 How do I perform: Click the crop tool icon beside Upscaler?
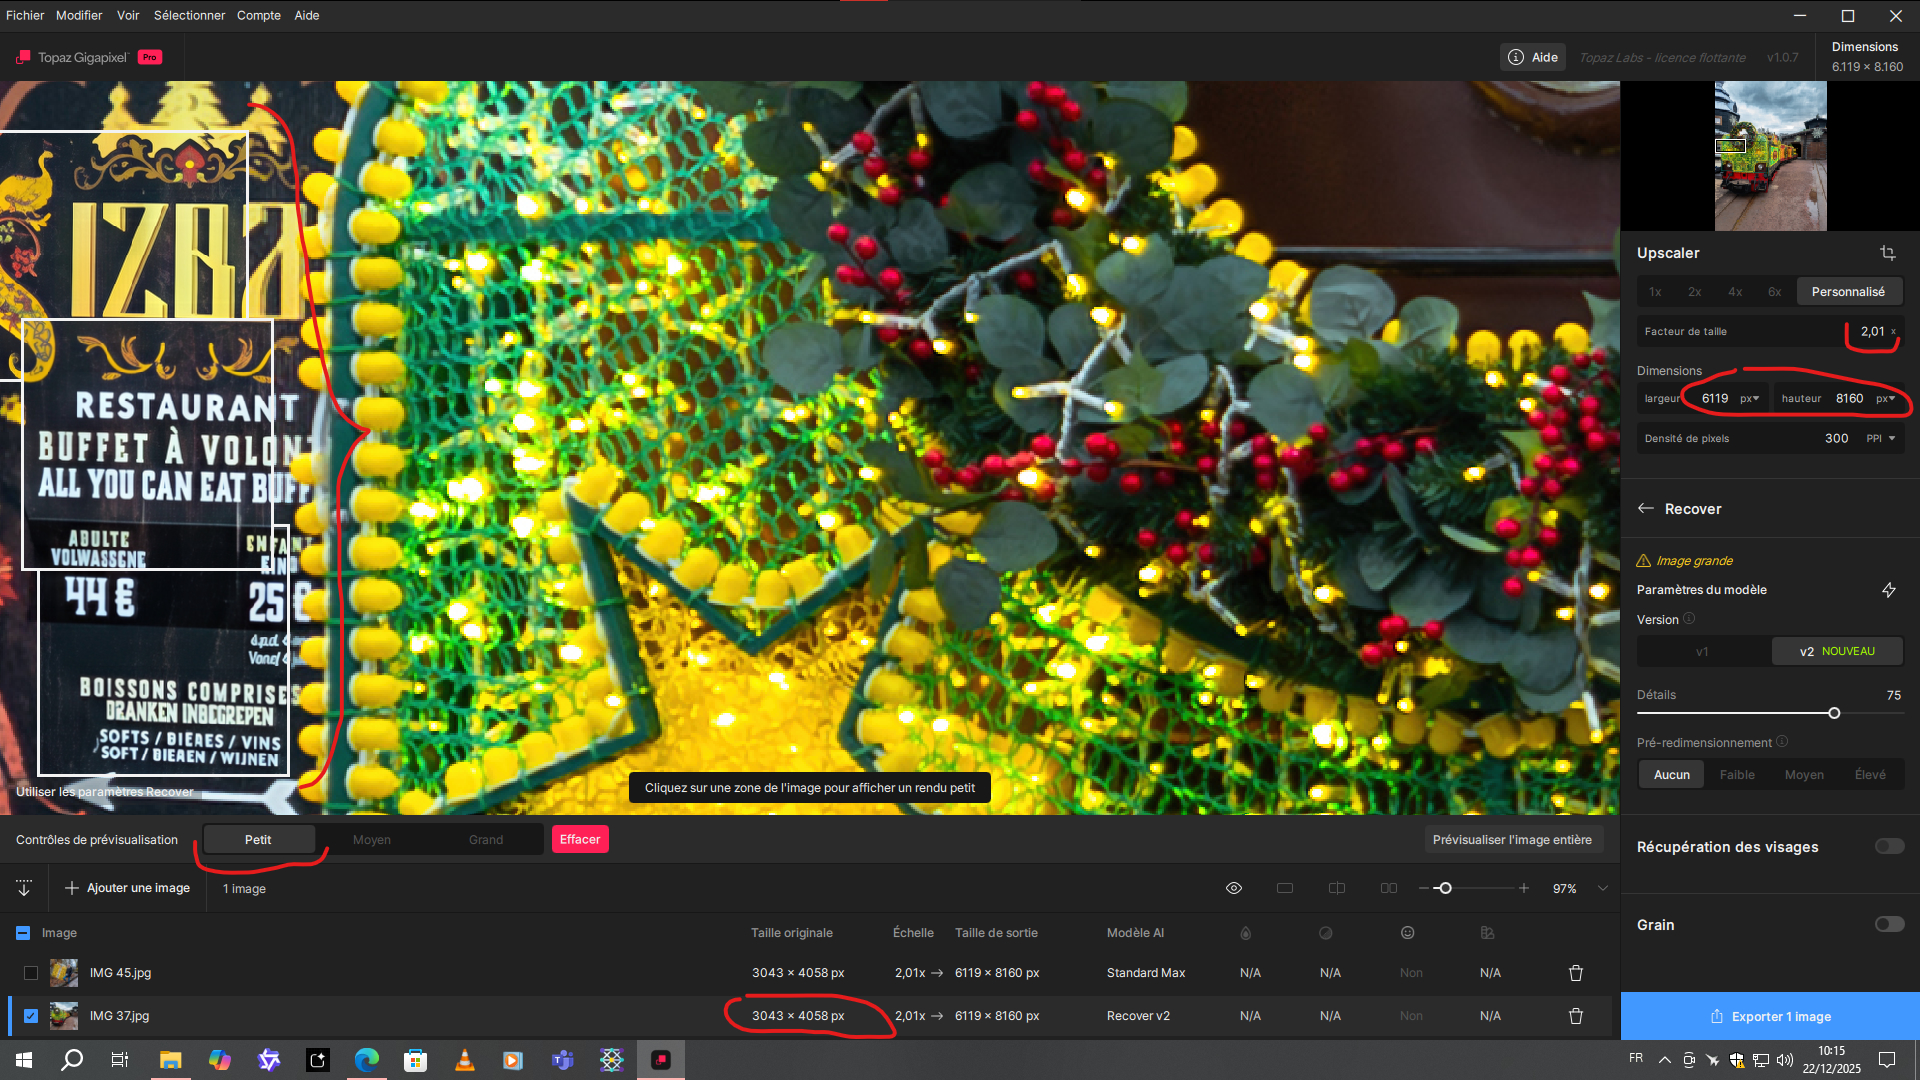[x=1887, y=253]
